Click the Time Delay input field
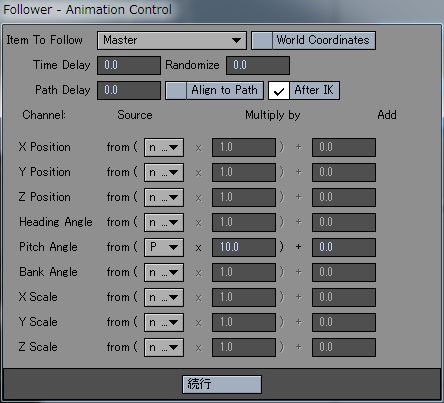The image size is (444, 403). [x=129, y=65]
